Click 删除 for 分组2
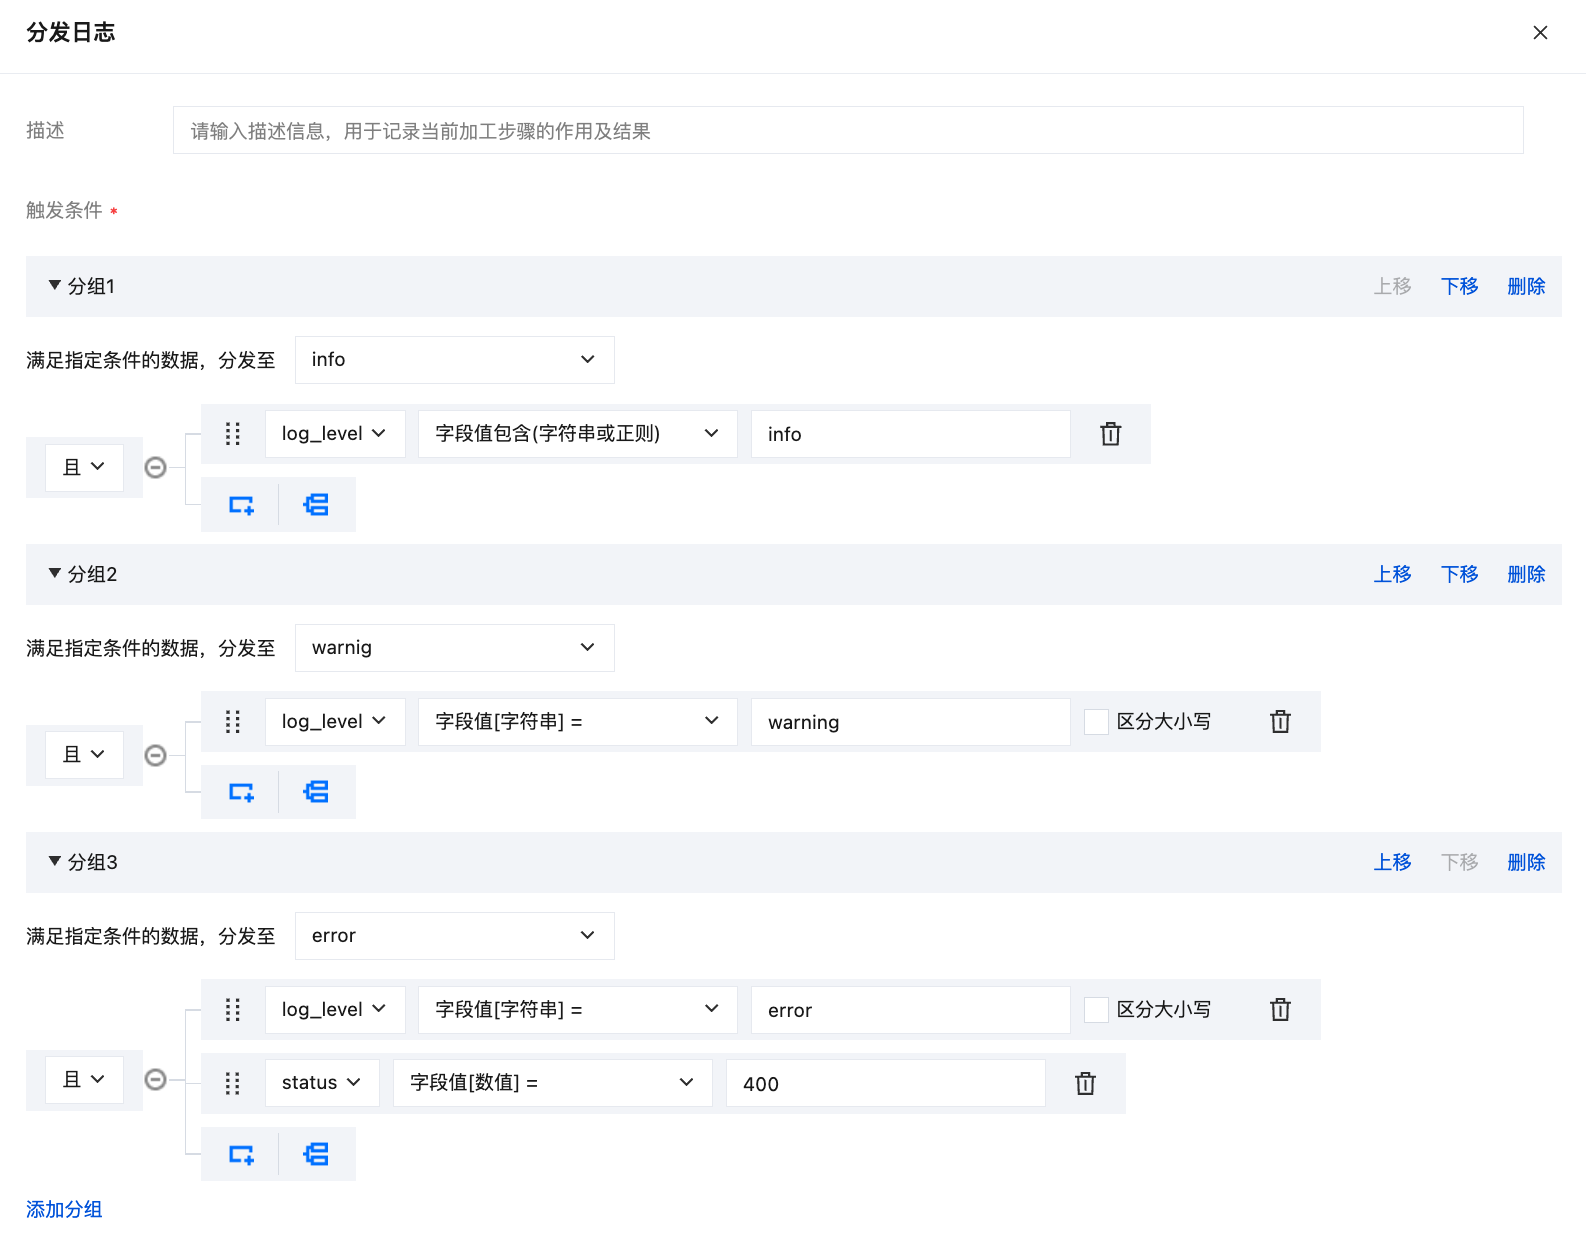Image resolution: width=1586 pixels, height=1234 pixels. [x=1526, y=575]
